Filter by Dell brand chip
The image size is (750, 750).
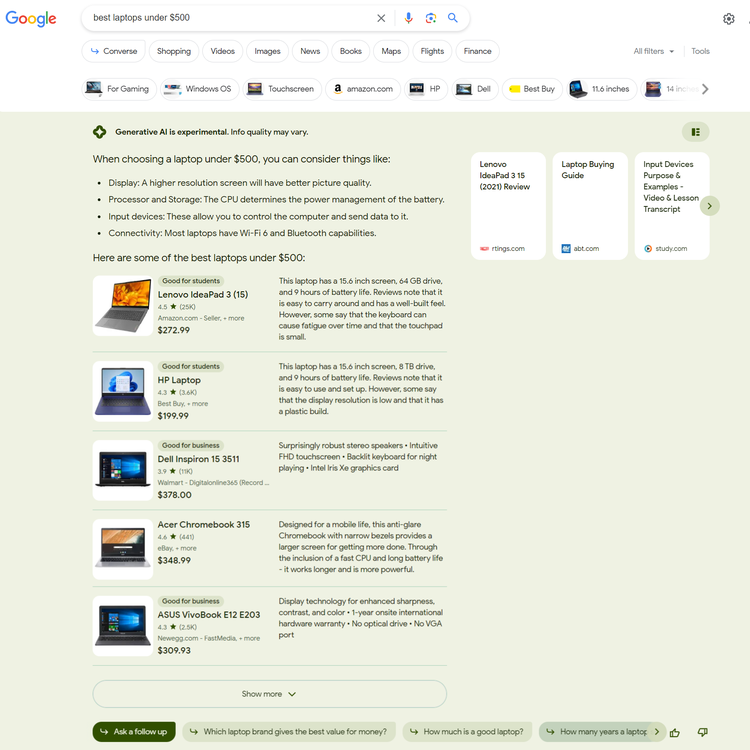474,89
